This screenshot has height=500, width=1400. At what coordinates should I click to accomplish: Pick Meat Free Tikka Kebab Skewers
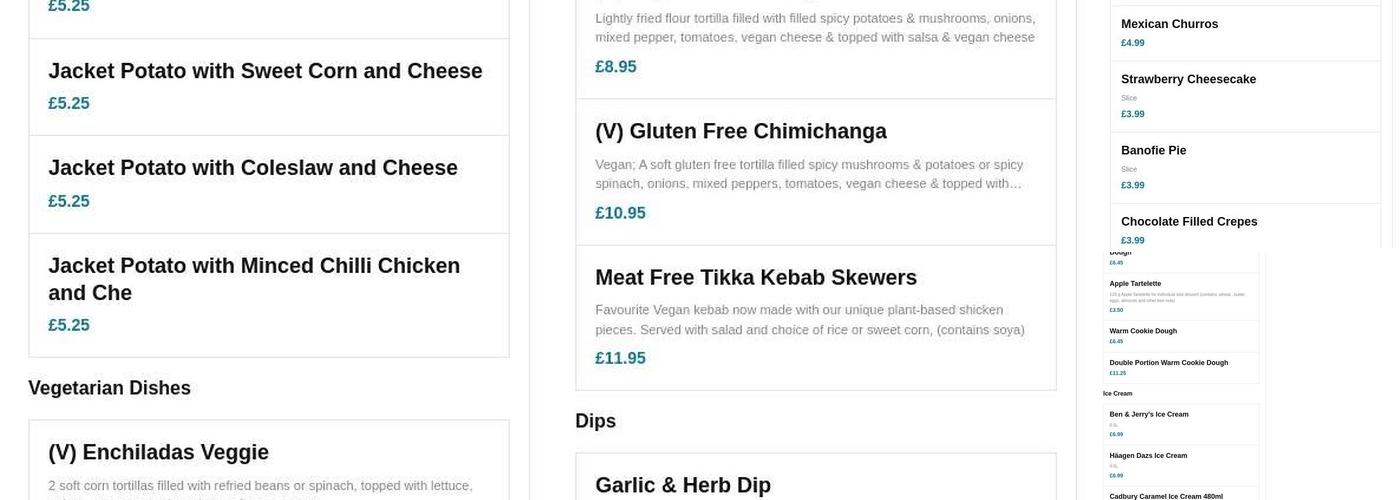755,278
